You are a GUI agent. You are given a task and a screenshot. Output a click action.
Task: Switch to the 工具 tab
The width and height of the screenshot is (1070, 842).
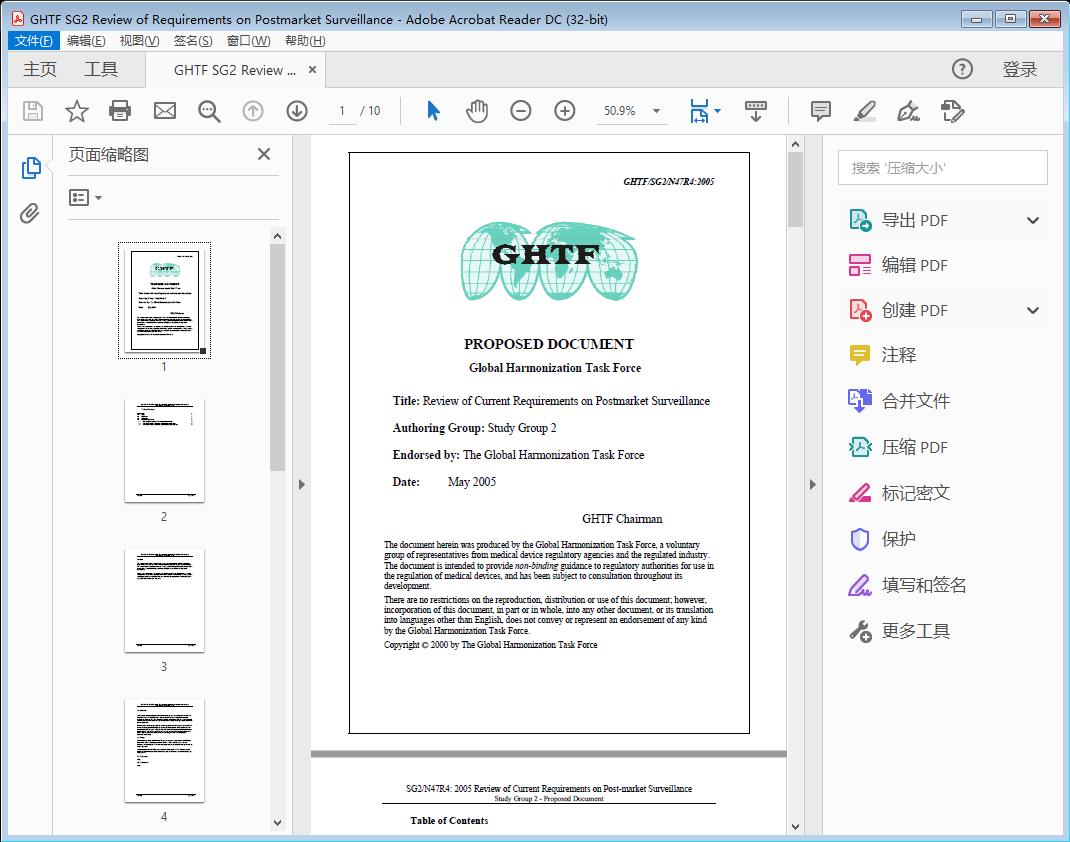point(101,70)
